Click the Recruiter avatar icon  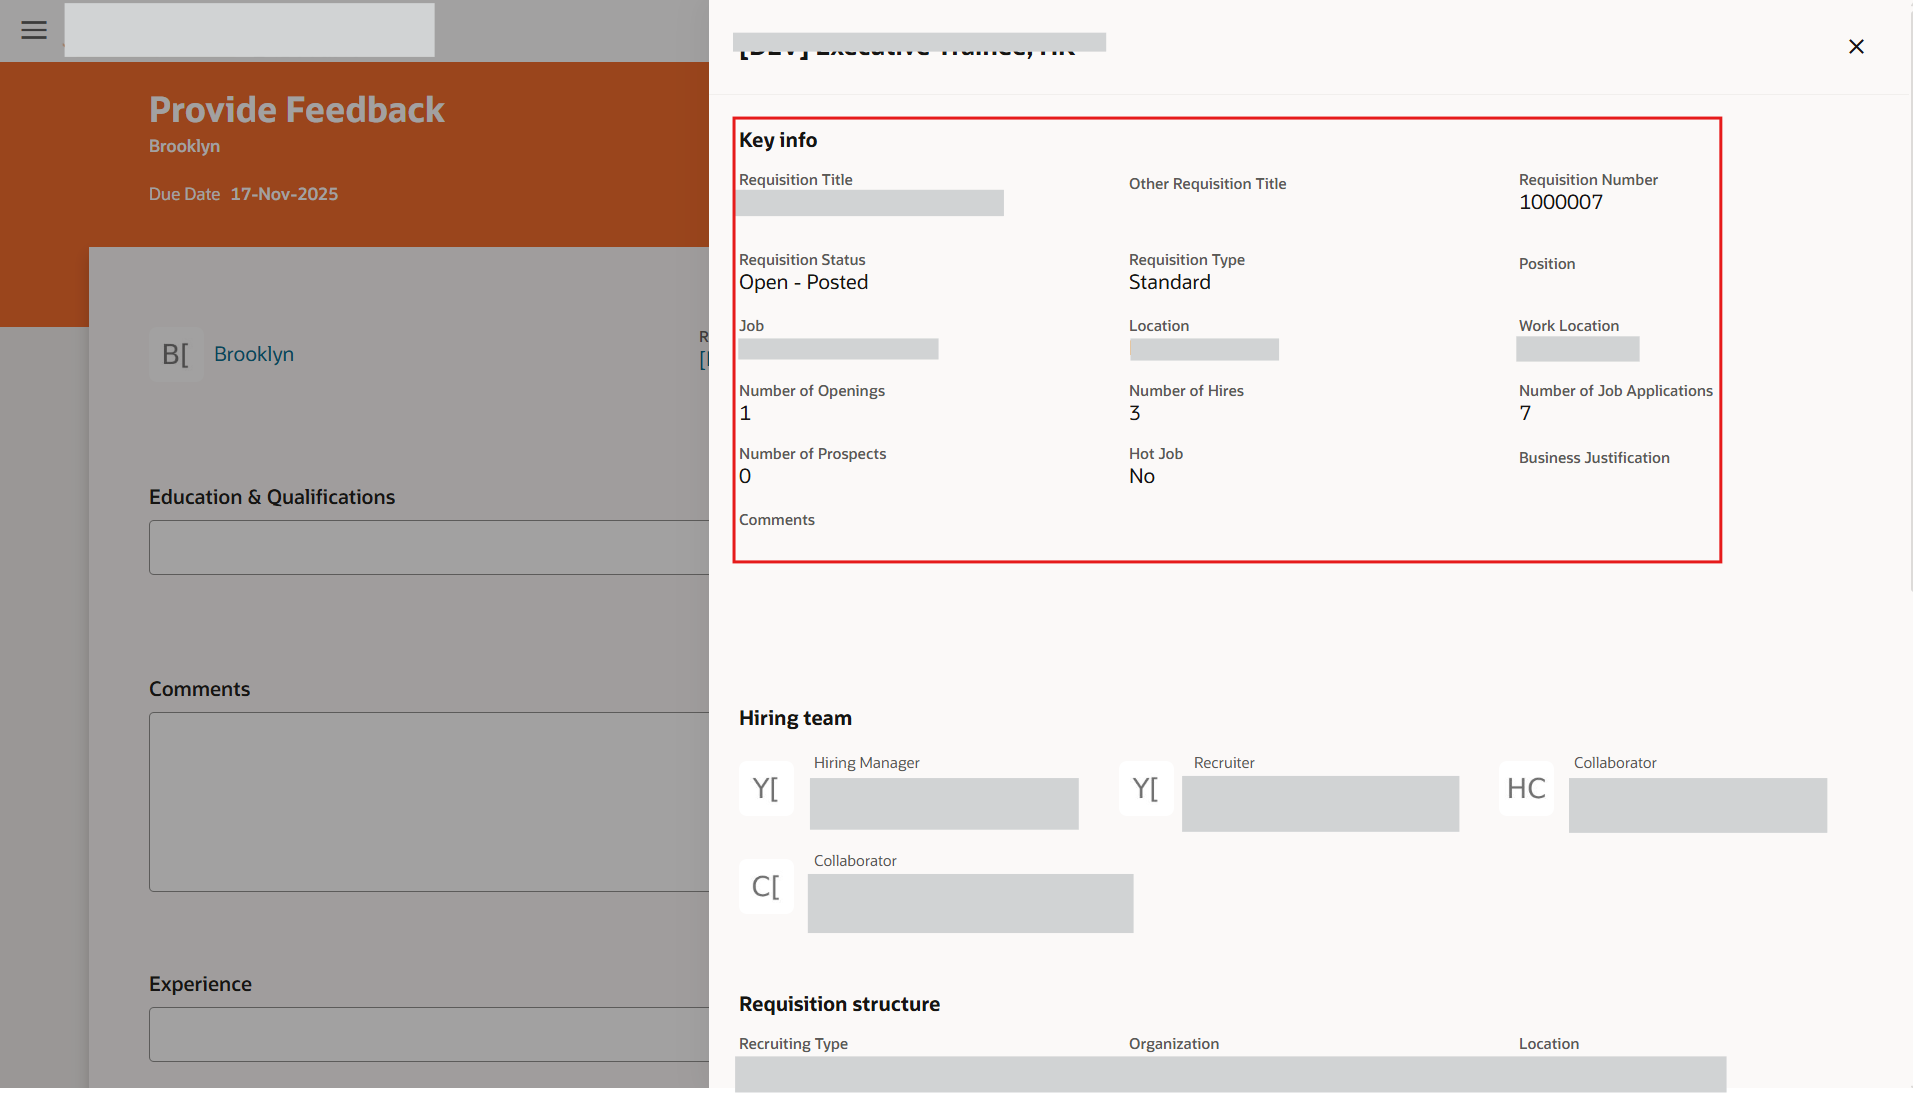(x=1146, y=788)
